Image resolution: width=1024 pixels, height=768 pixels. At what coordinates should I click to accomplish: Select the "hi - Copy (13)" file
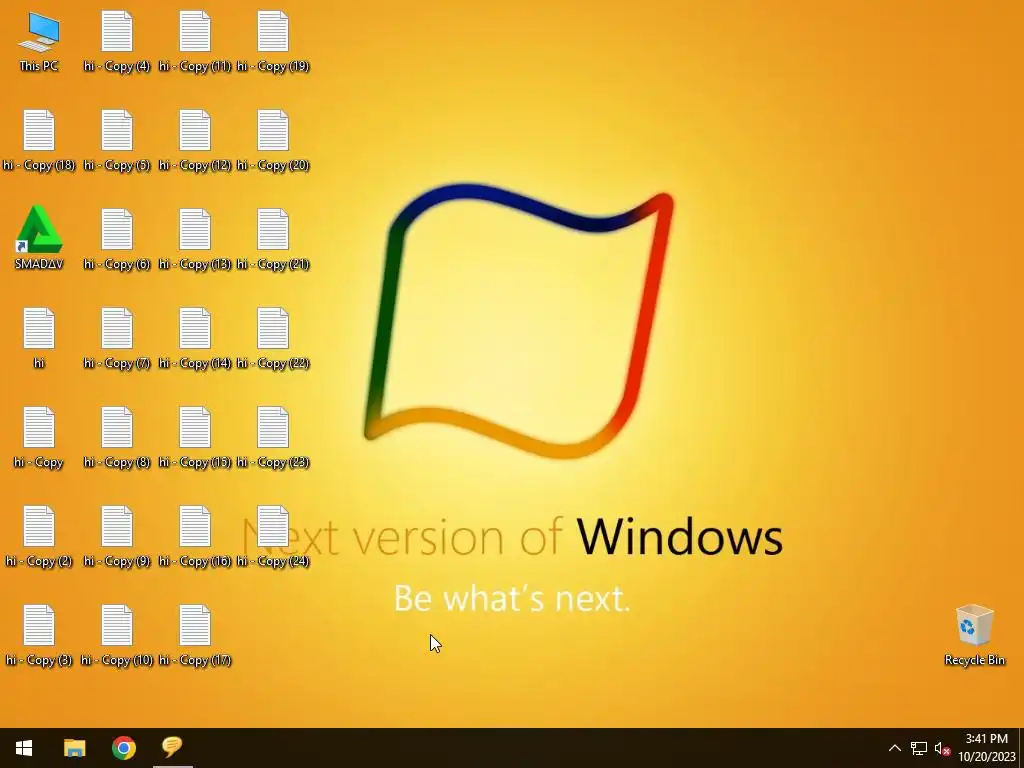coord(195,240)
